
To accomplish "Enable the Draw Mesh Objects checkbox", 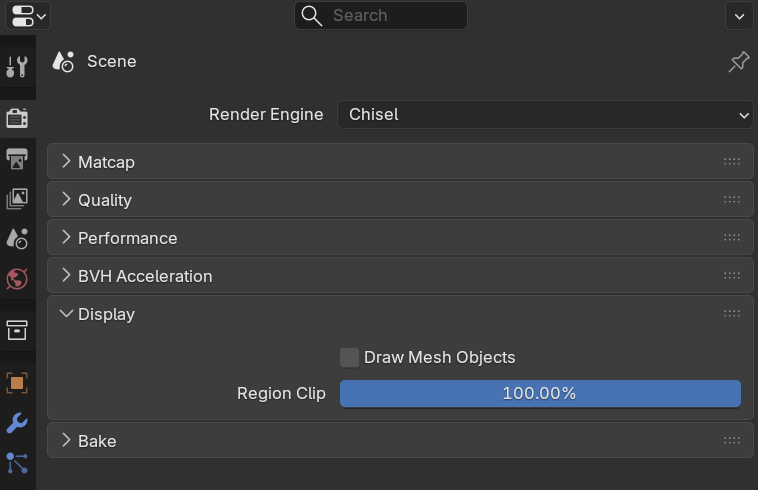I will pyautogui.click(x=349, y=357).
